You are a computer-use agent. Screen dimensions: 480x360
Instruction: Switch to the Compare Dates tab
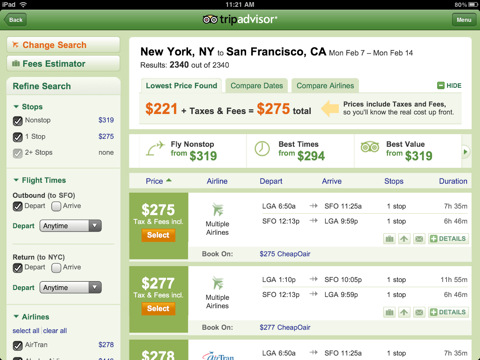[257, 86]
